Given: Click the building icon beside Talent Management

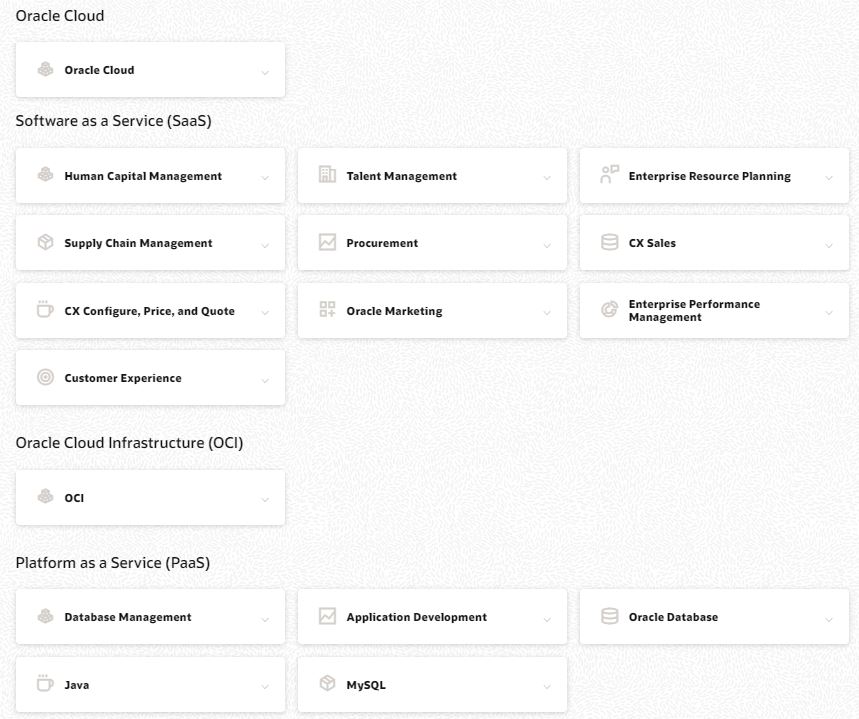Looking at the screenshot, I should click(327, 175).
